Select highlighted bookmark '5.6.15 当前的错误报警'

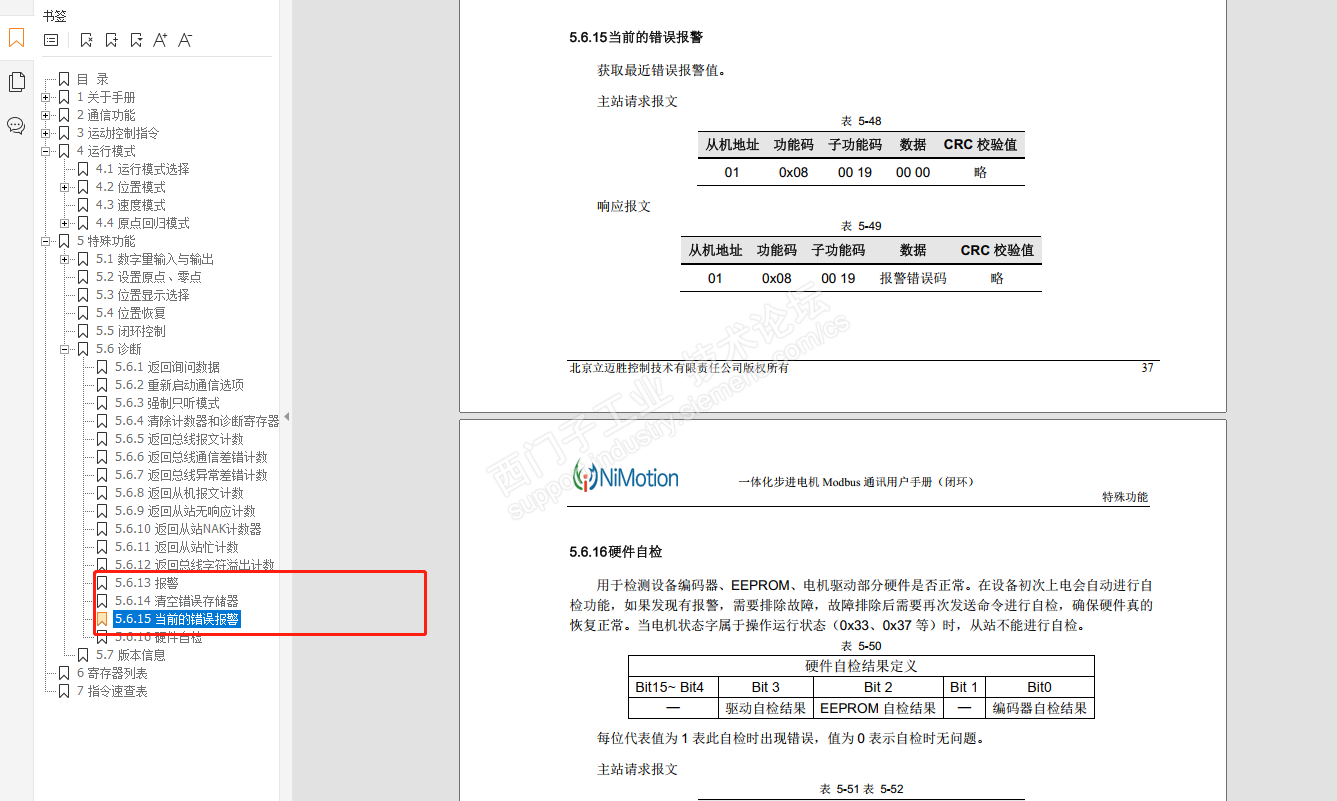tap(176, 619)
